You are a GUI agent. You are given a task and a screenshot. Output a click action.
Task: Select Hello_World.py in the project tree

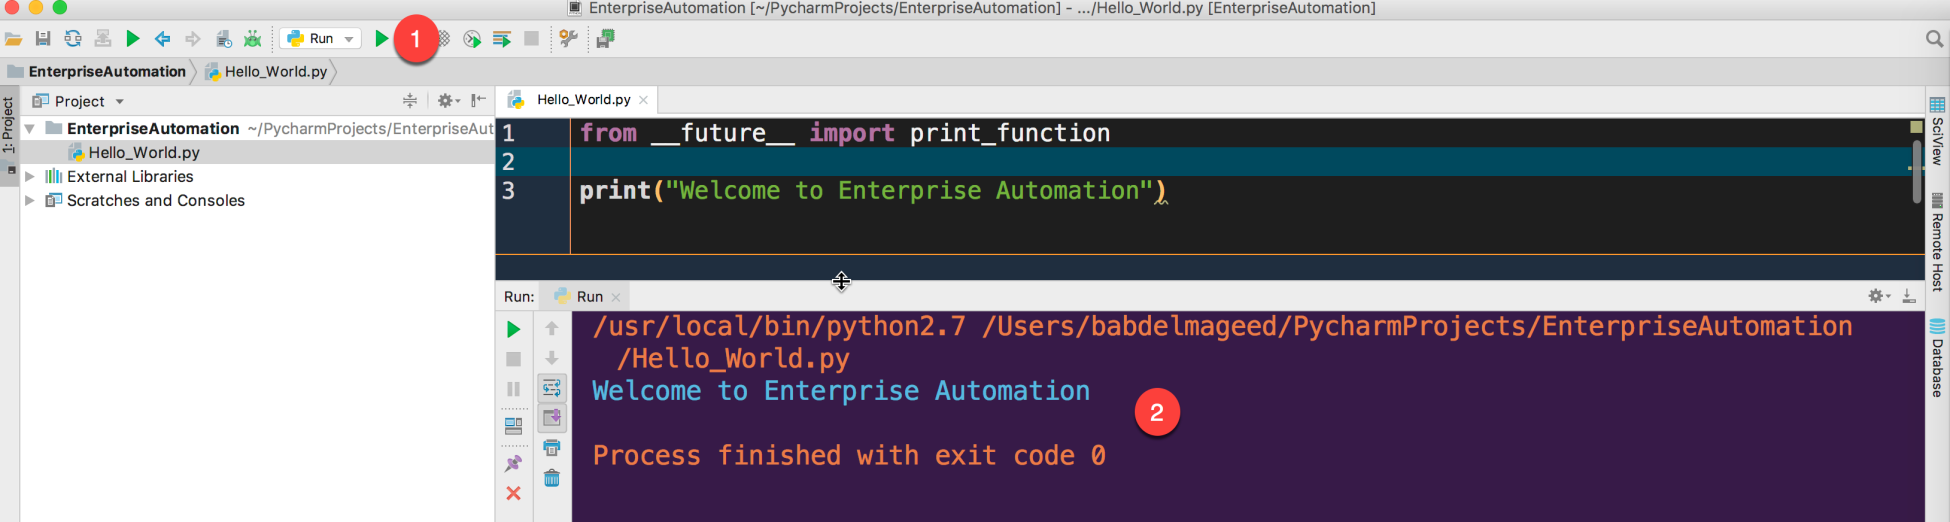[144, 152]
